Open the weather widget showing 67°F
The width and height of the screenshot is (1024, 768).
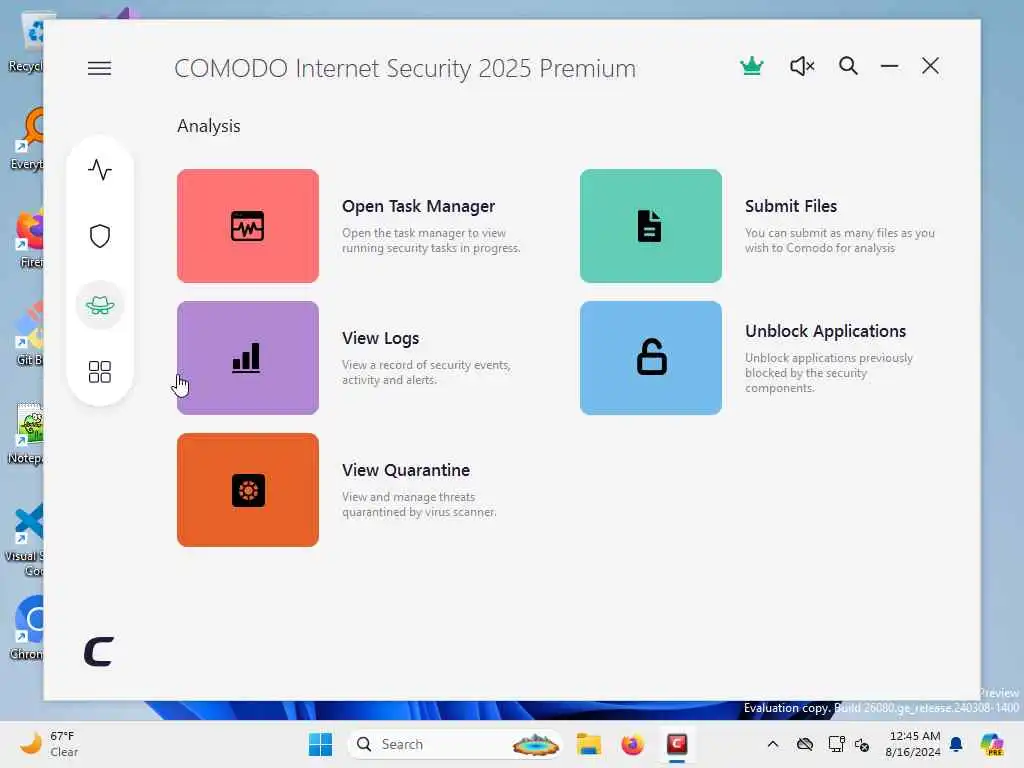(49, 744)
